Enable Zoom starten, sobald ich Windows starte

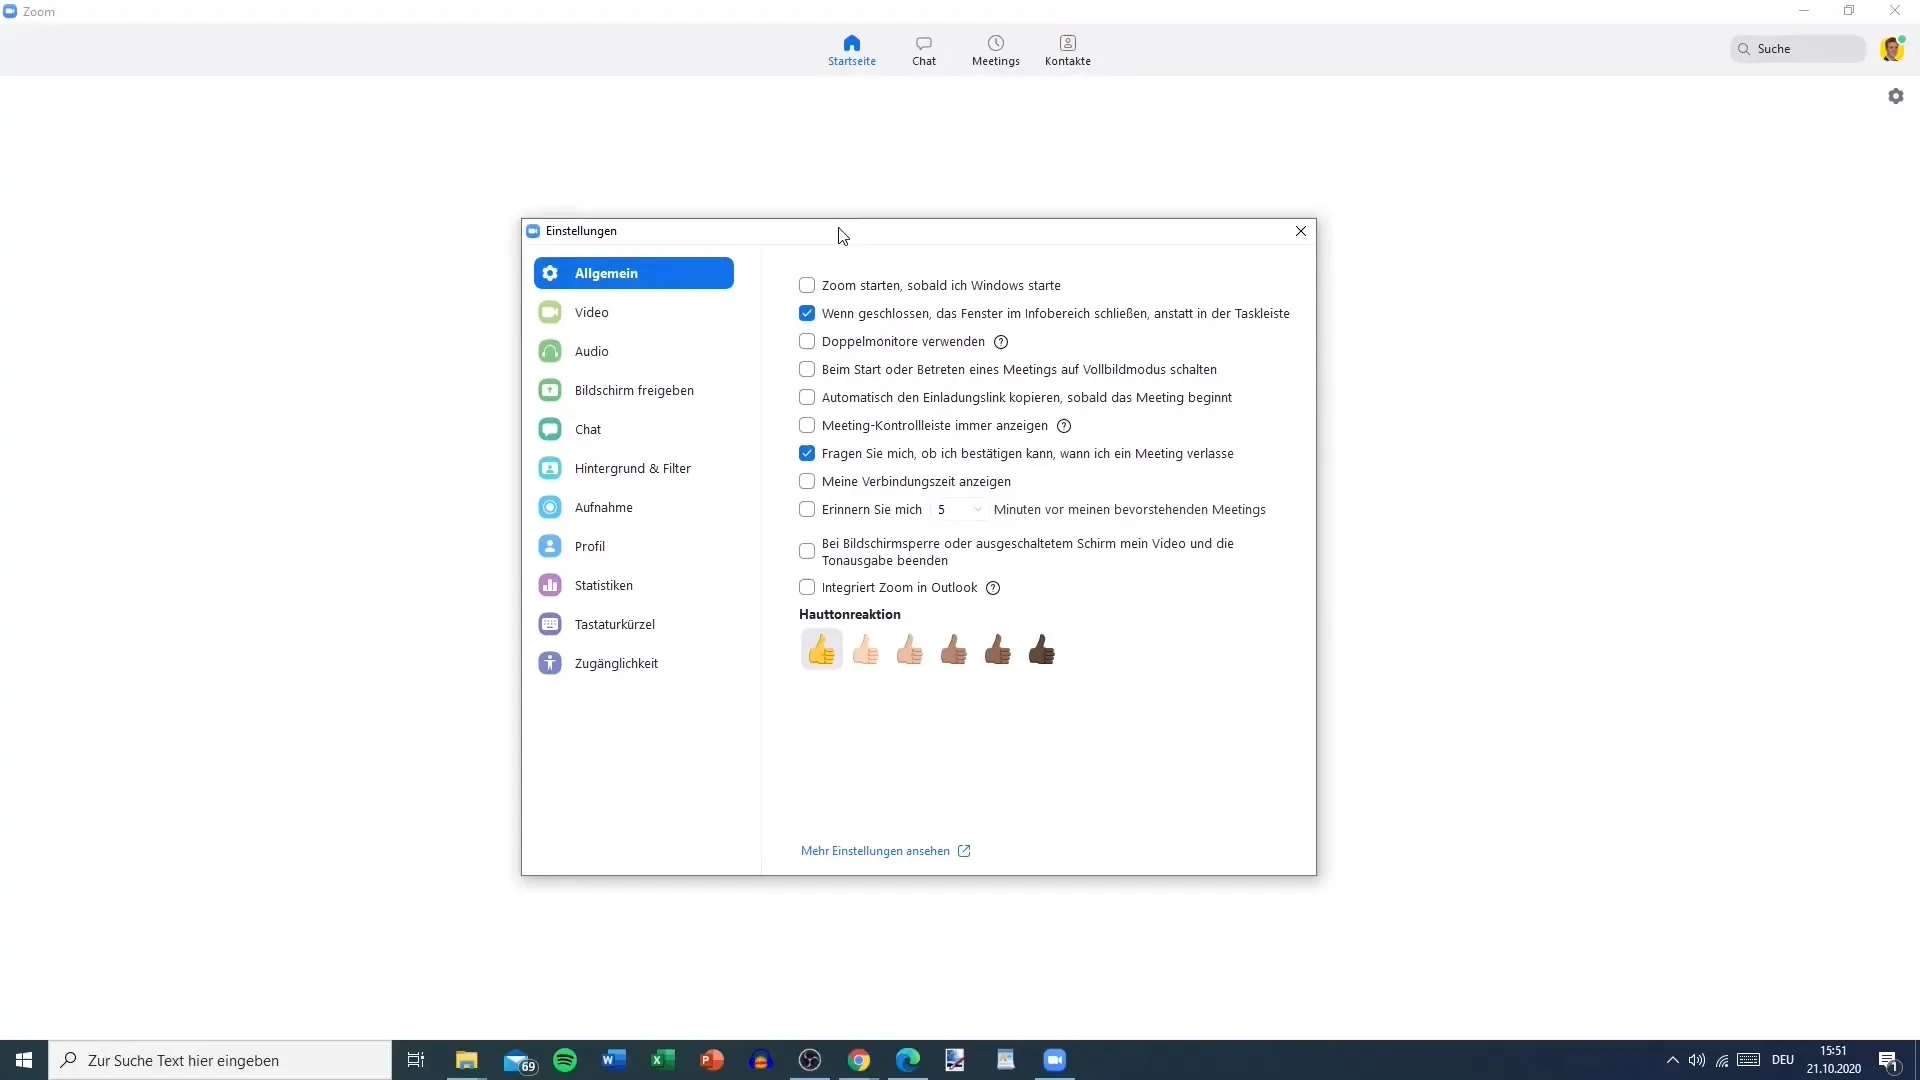click(x=807, y=285)
